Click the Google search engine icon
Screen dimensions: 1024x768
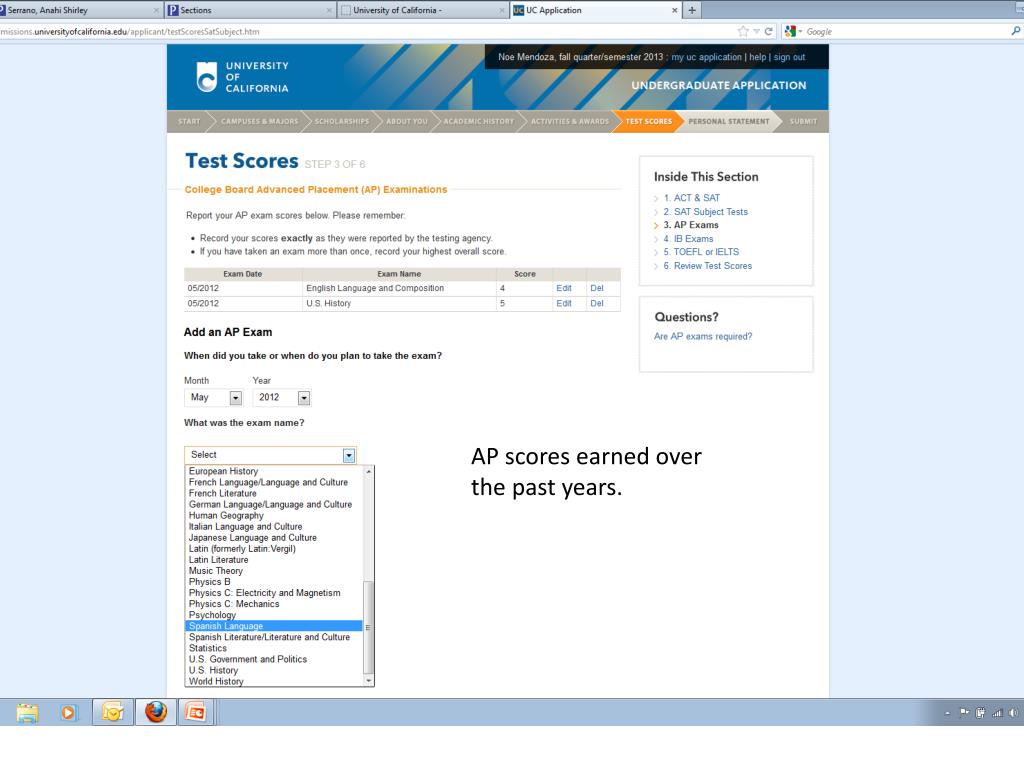tap(790, 31)
